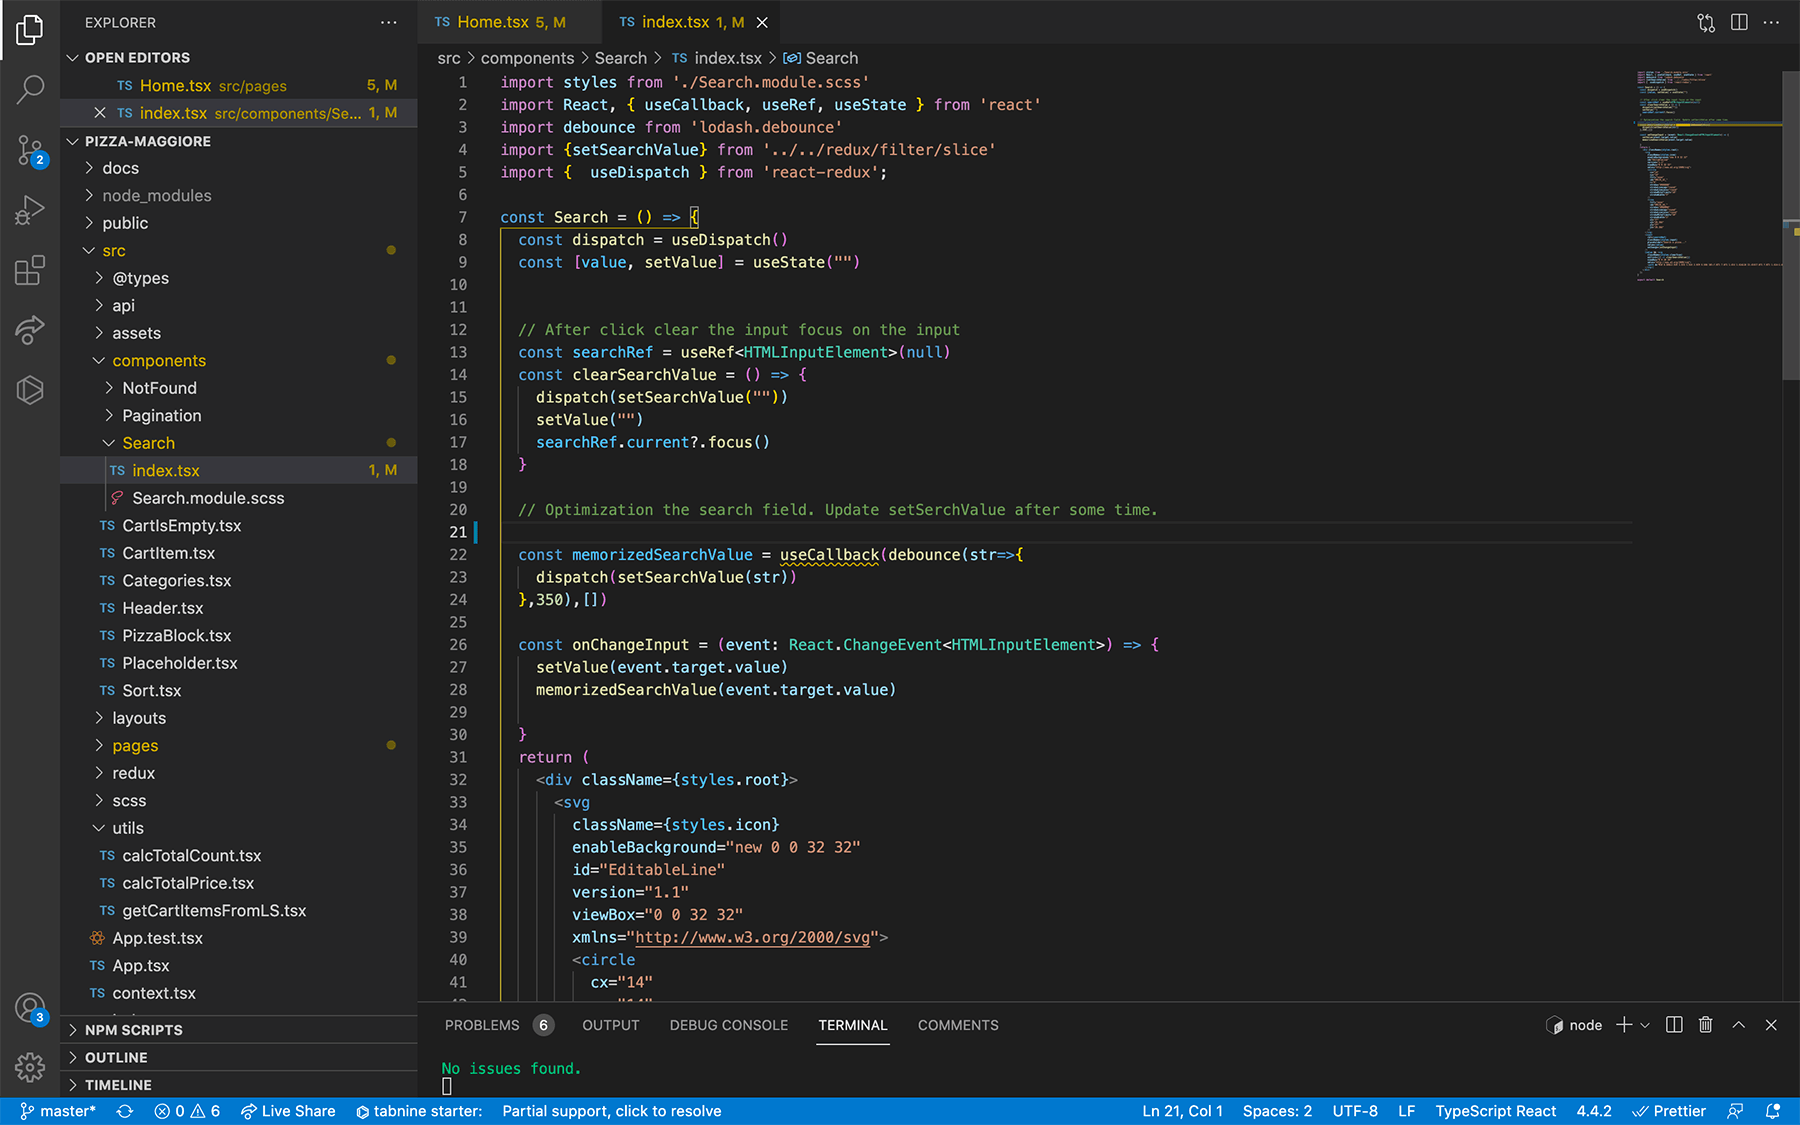Click tabnine starter status item
Screen dimensions: 1800x1125
[419, 1111]
